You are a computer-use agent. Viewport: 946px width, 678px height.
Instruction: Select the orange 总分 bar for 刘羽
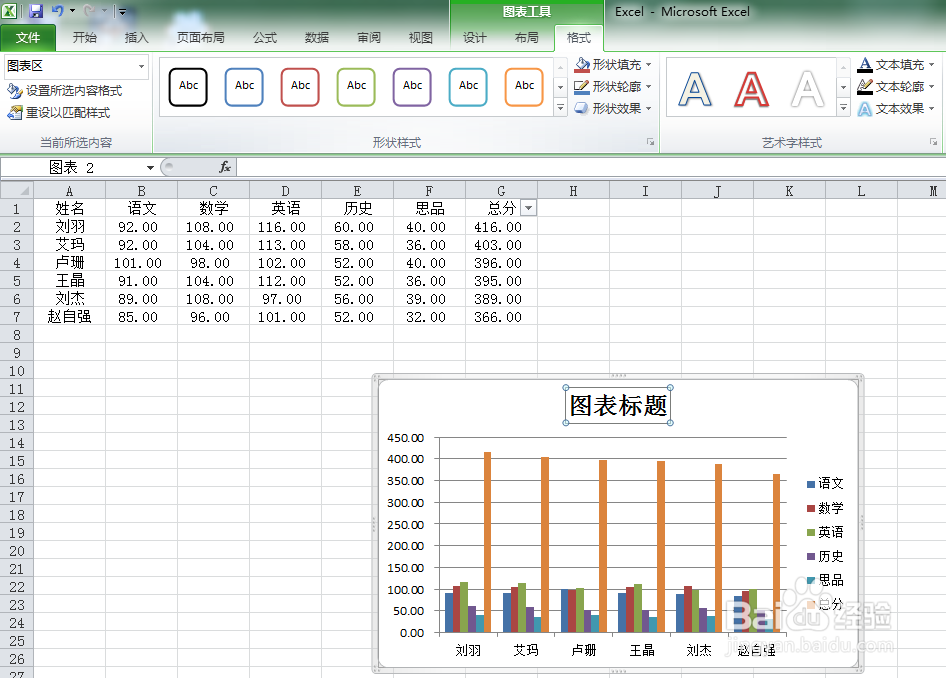487,542
